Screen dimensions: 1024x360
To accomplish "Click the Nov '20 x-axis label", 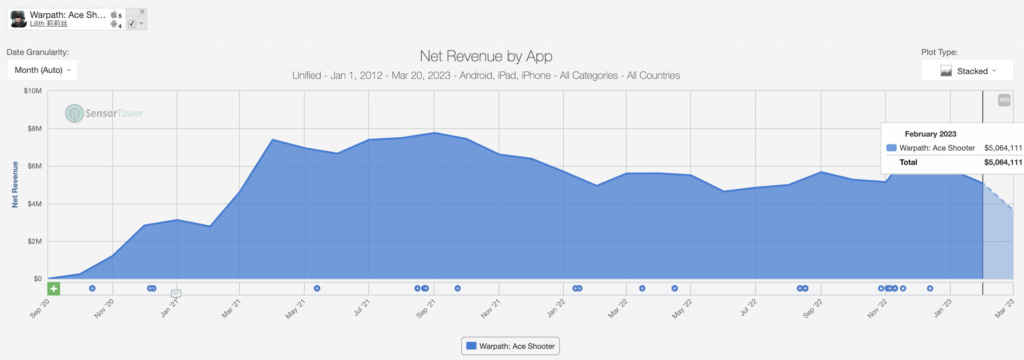I will coord(104,308).
